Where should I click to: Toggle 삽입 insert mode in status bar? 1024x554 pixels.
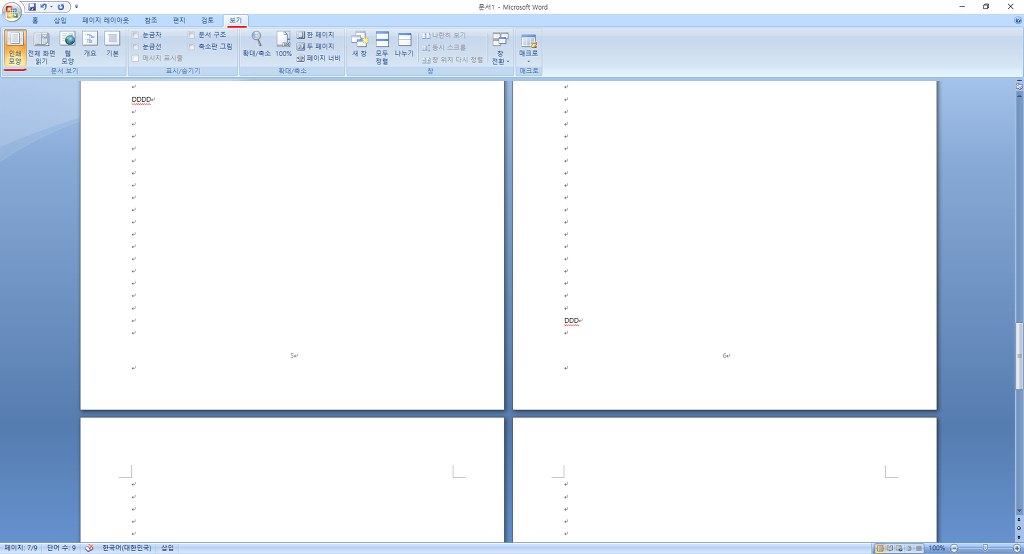(x=167, y=548)
